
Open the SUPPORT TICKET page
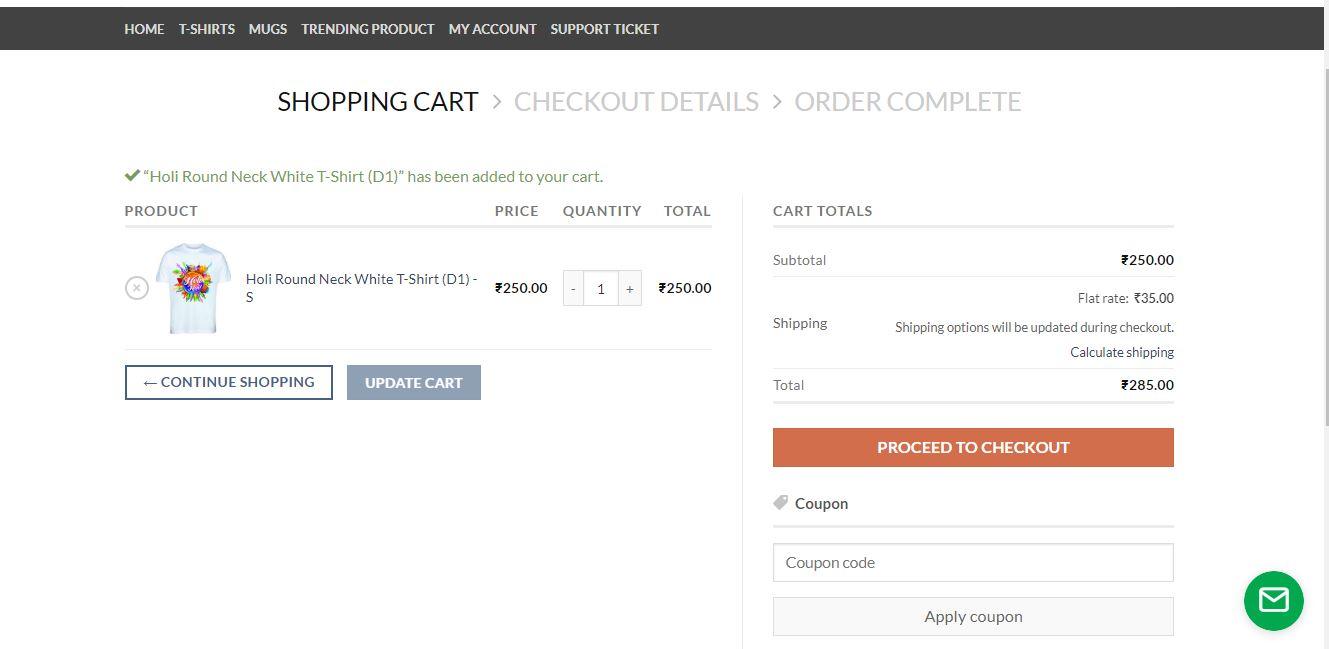click(604, 29)
